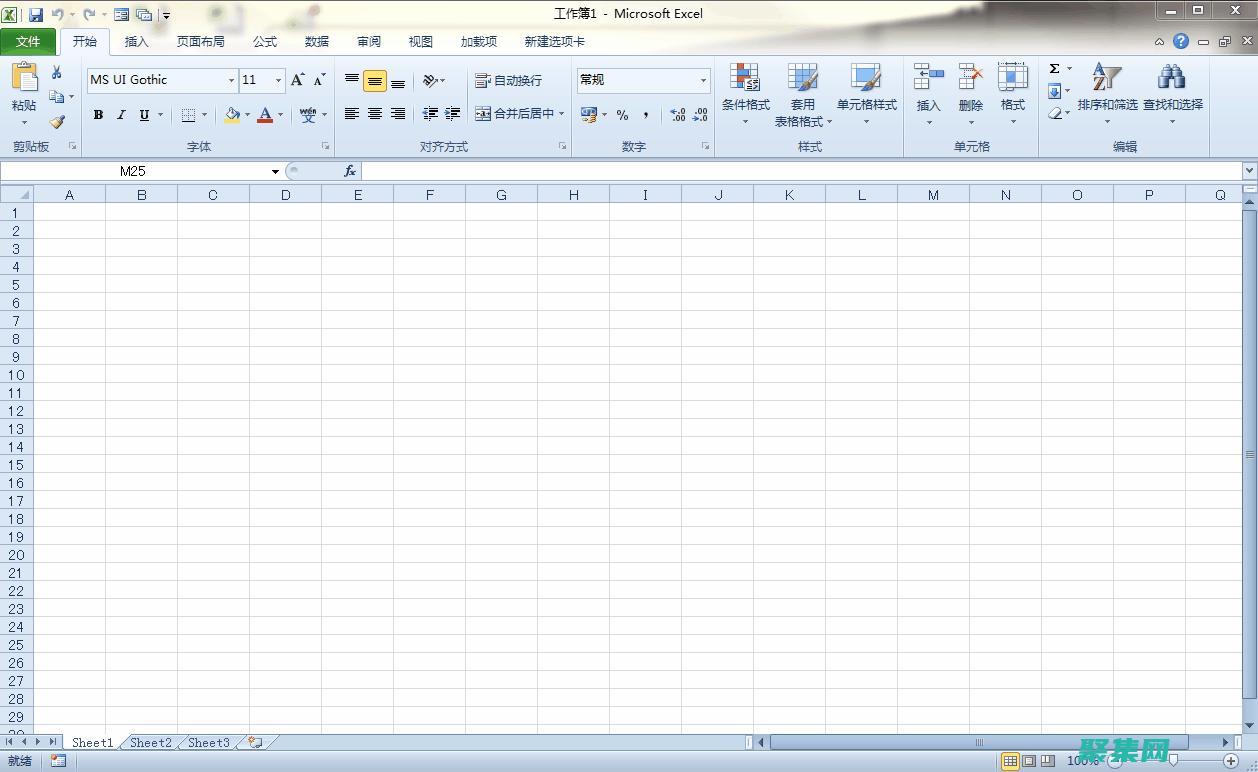
Task: Click the Insert Function fx icon
Action: 350,171
